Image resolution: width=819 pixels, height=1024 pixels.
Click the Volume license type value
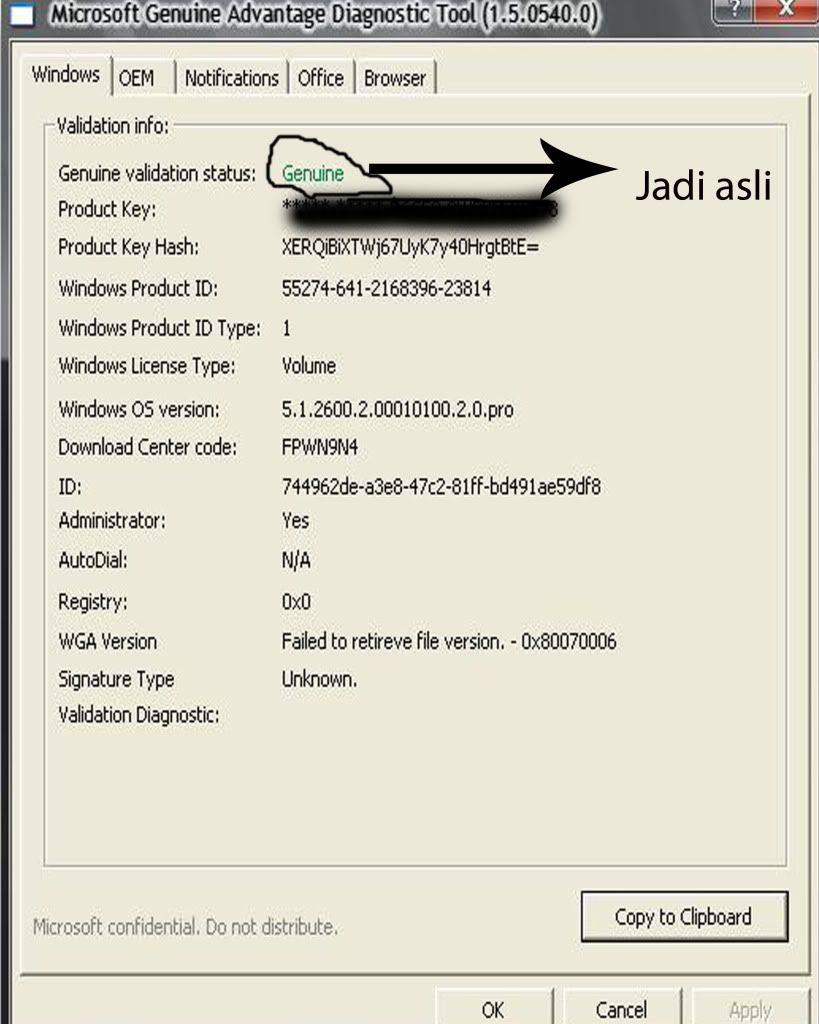[309, 366]
